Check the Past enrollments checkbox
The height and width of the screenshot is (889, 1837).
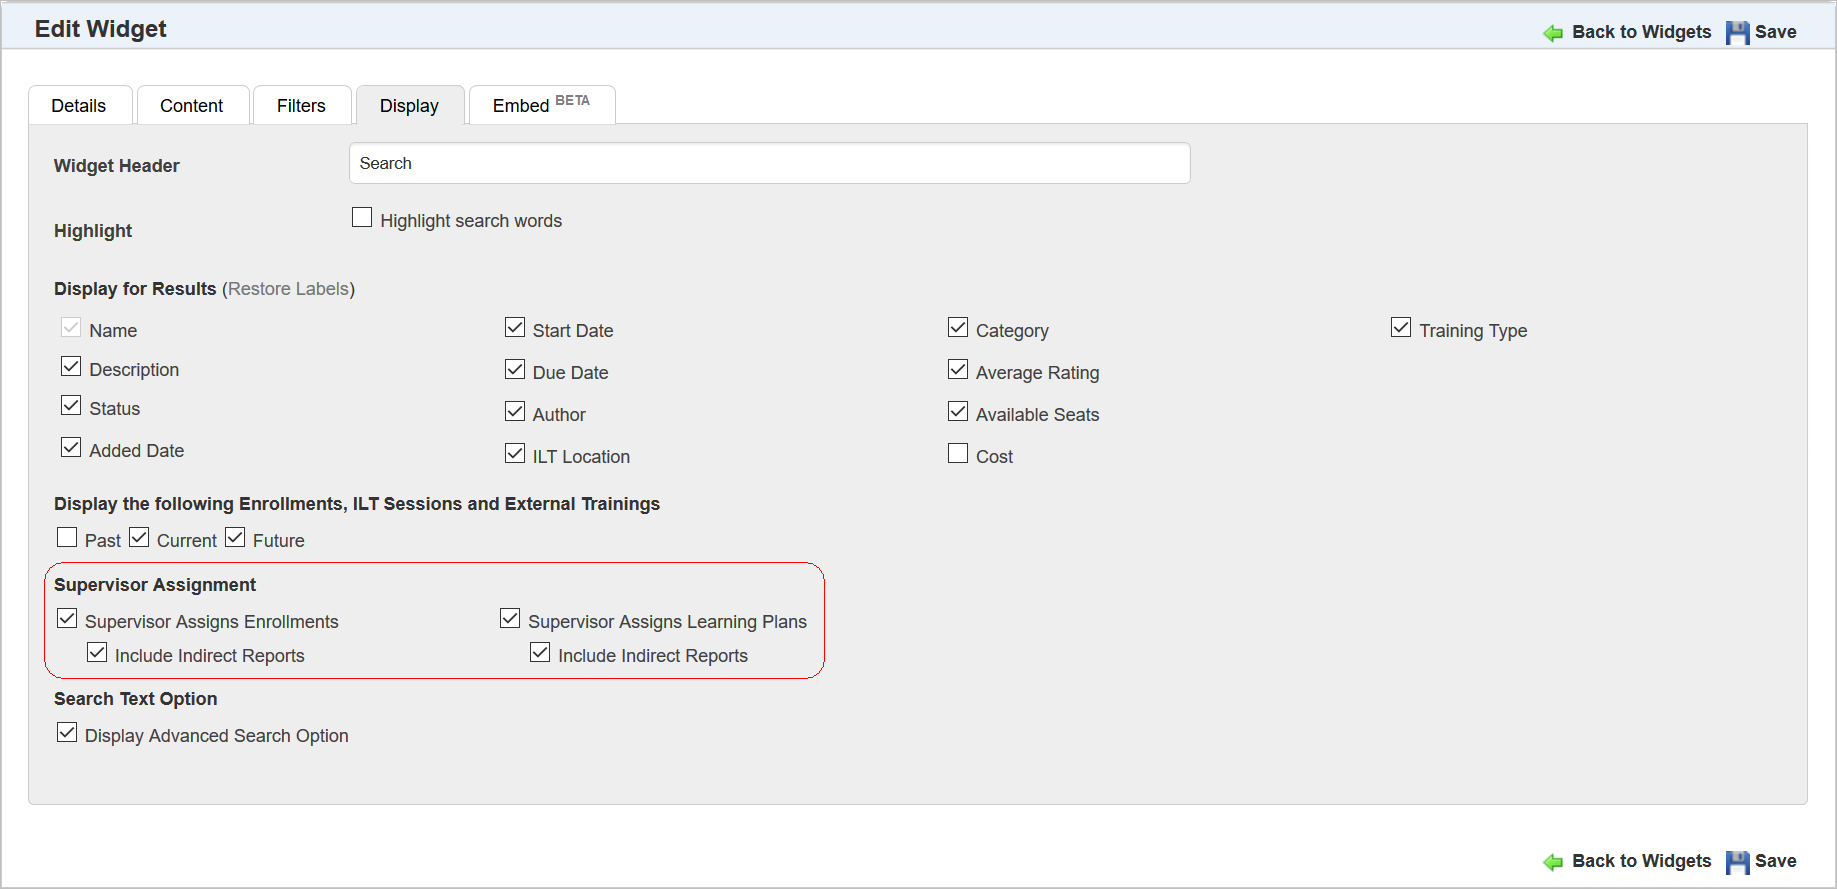pos(67,538)
